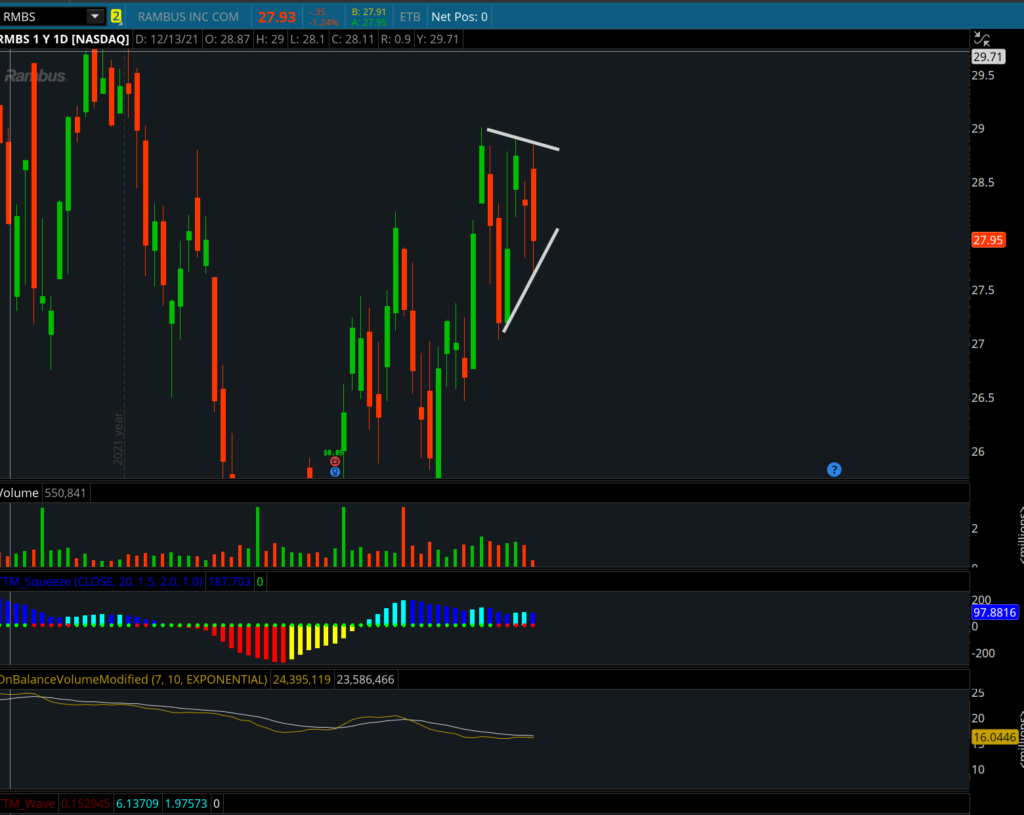Click the blue 97.8816 squeeze axis label
1024x815 pixels.
[994, 613]
